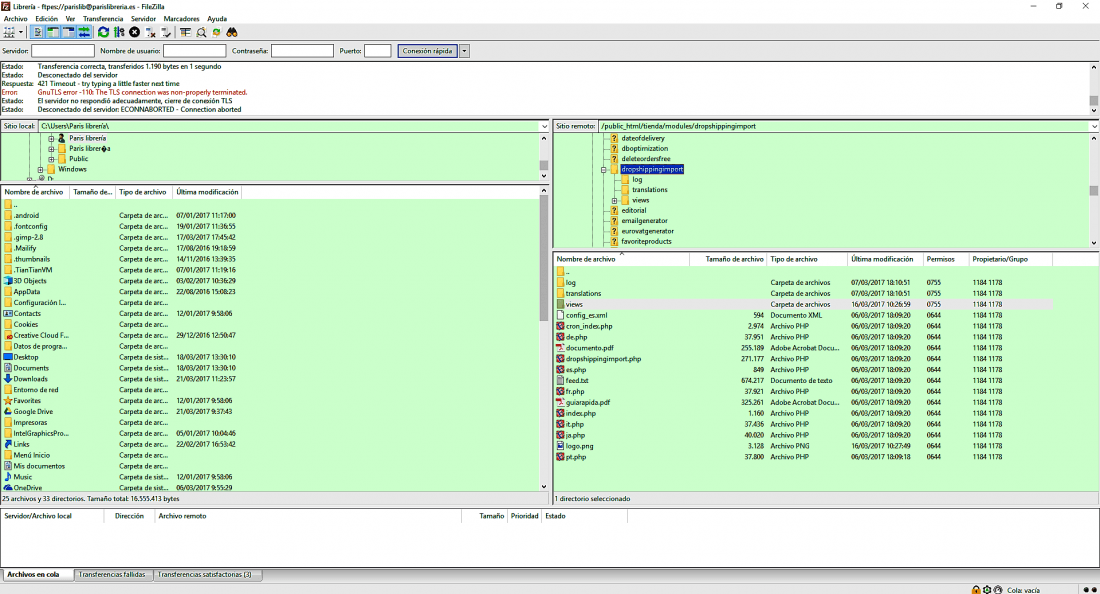This screenshot has height=594, width=1100.
Task: Open the Site Manager dropdown arrow
Action: tap(21, 32)
